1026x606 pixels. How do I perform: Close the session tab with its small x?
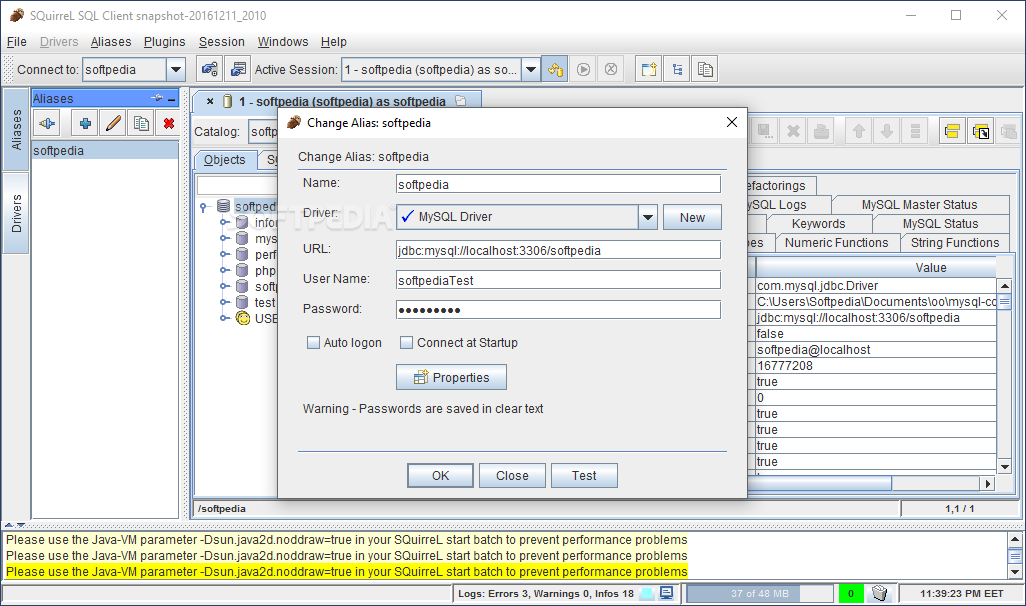coord(210,101)
